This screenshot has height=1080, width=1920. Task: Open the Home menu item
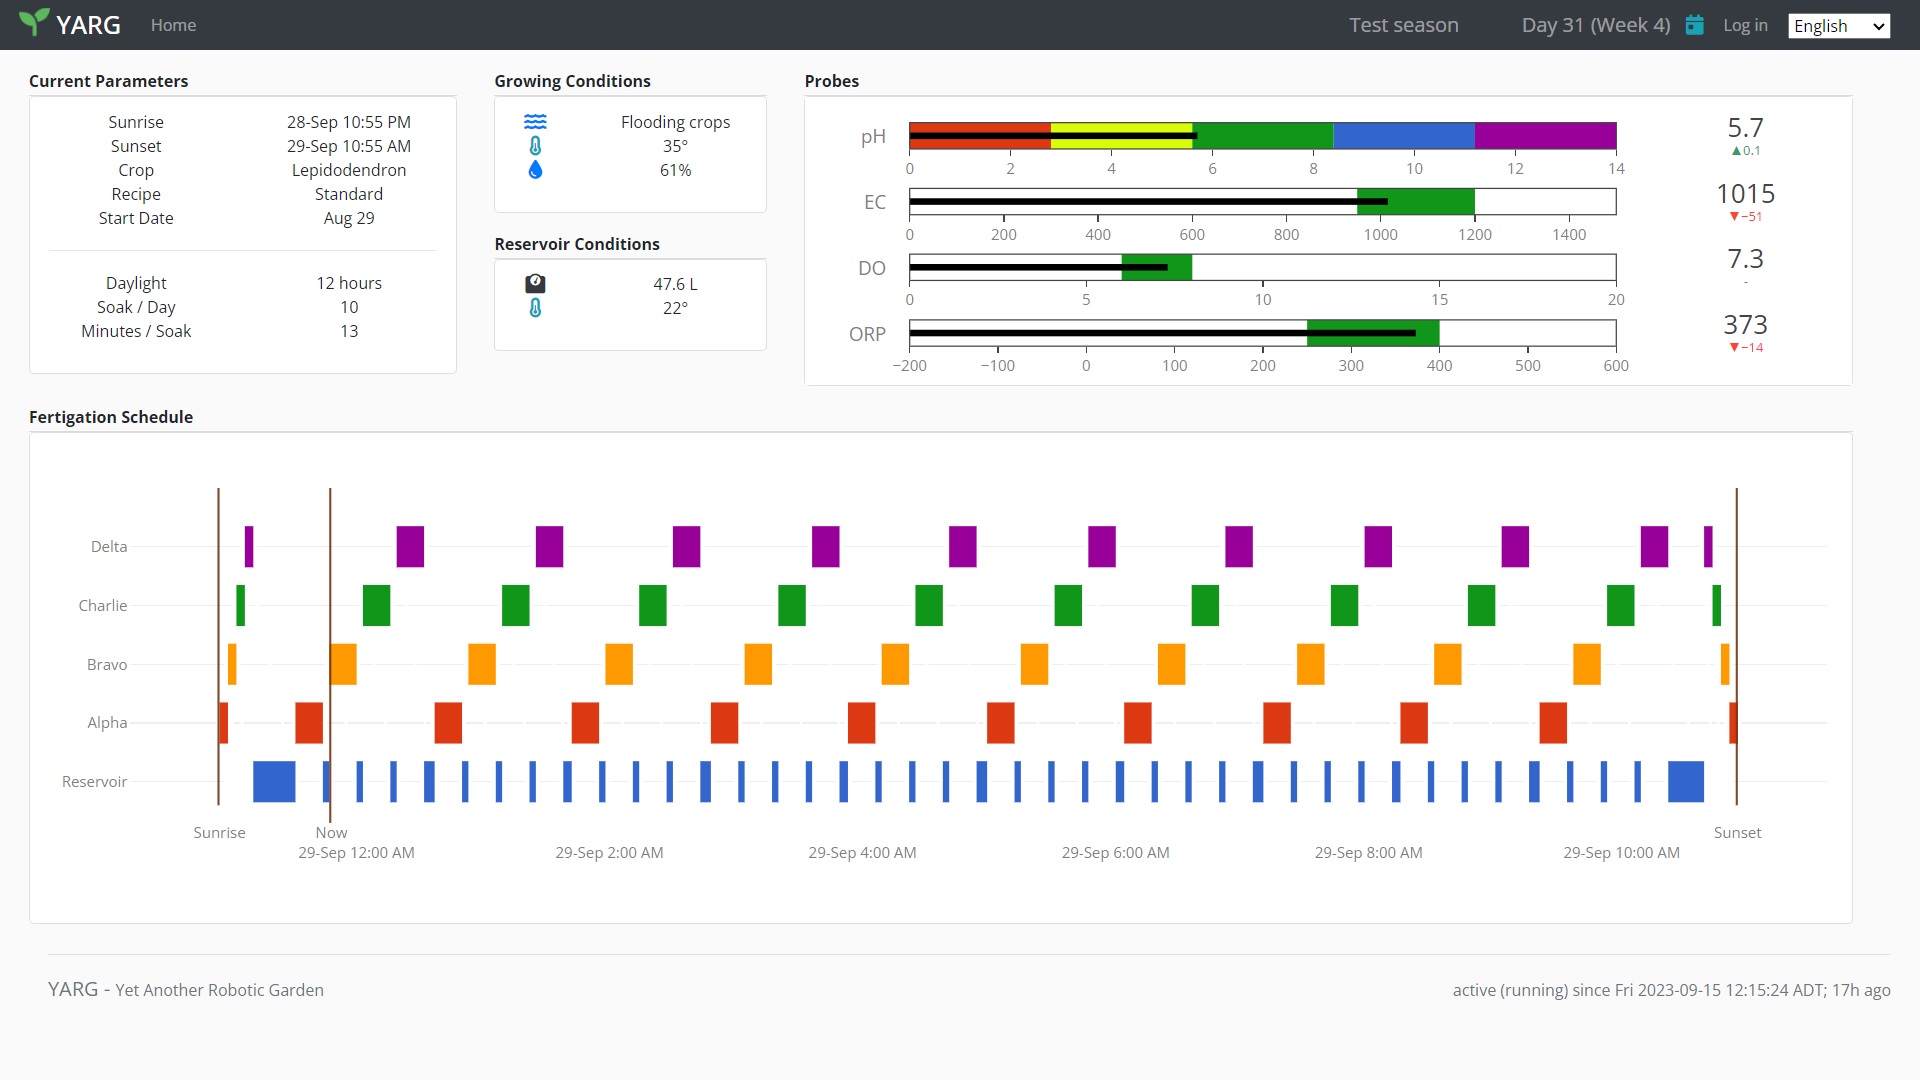point(173,25)
